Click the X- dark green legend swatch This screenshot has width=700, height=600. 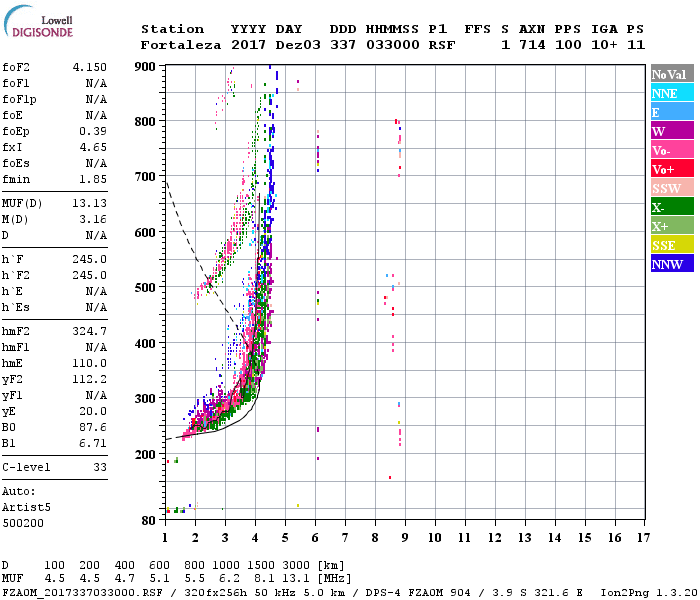[672, 206]
